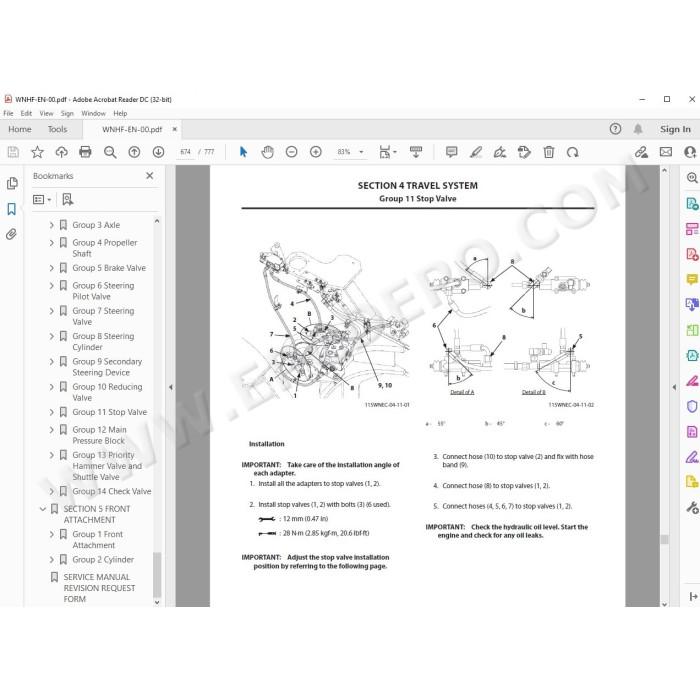Open the Sign menu
The image size is (700, 700).
click(67, 113)
